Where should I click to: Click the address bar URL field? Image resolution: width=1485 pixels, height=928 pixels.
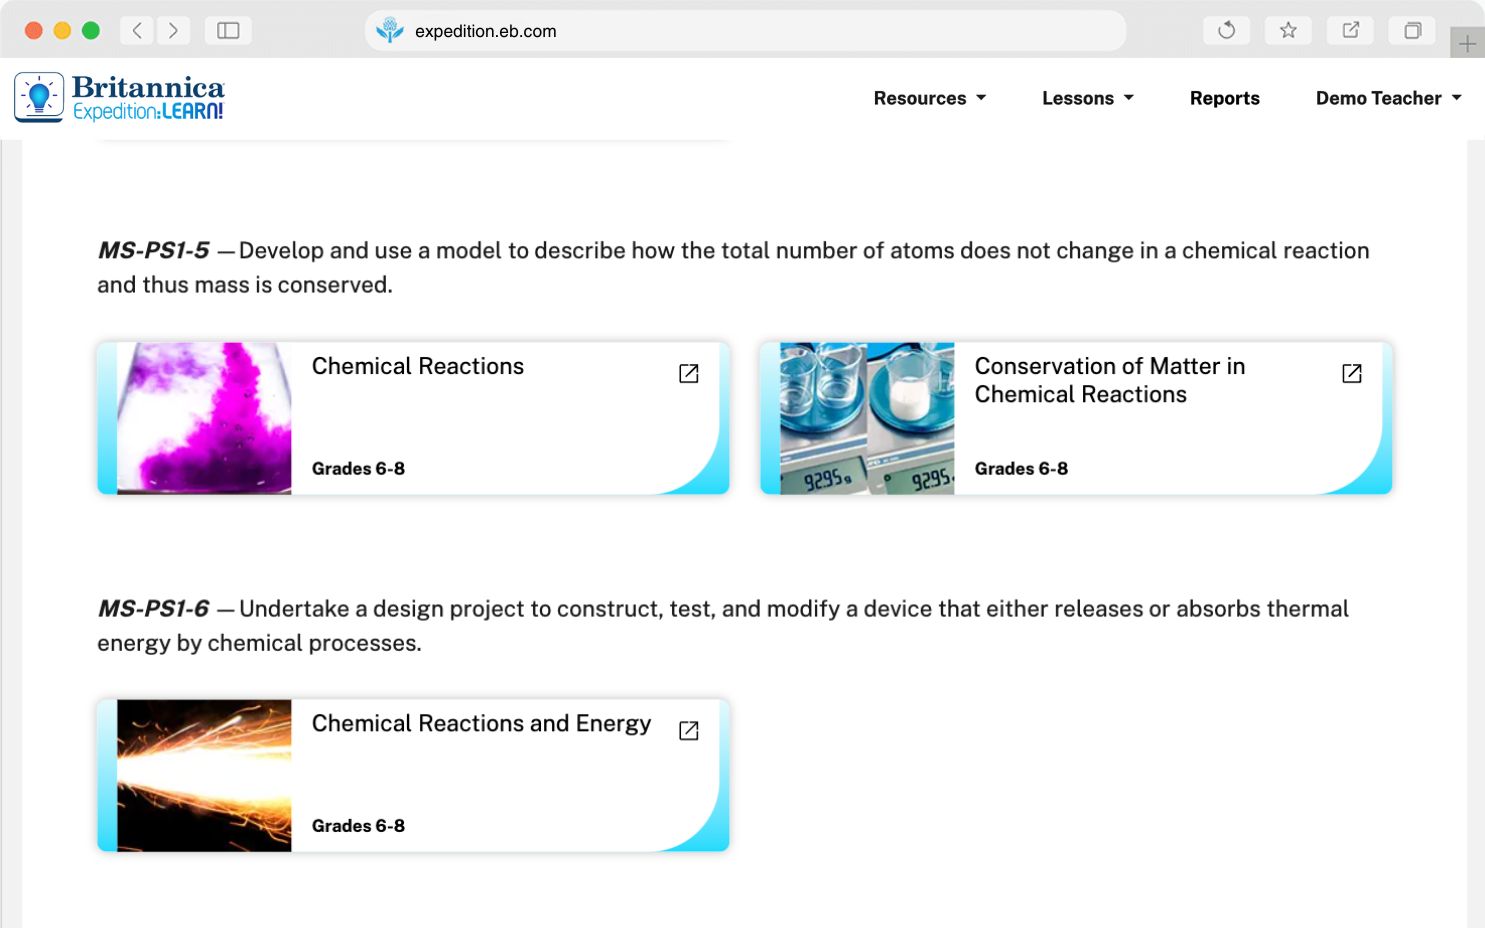(484, 30)
